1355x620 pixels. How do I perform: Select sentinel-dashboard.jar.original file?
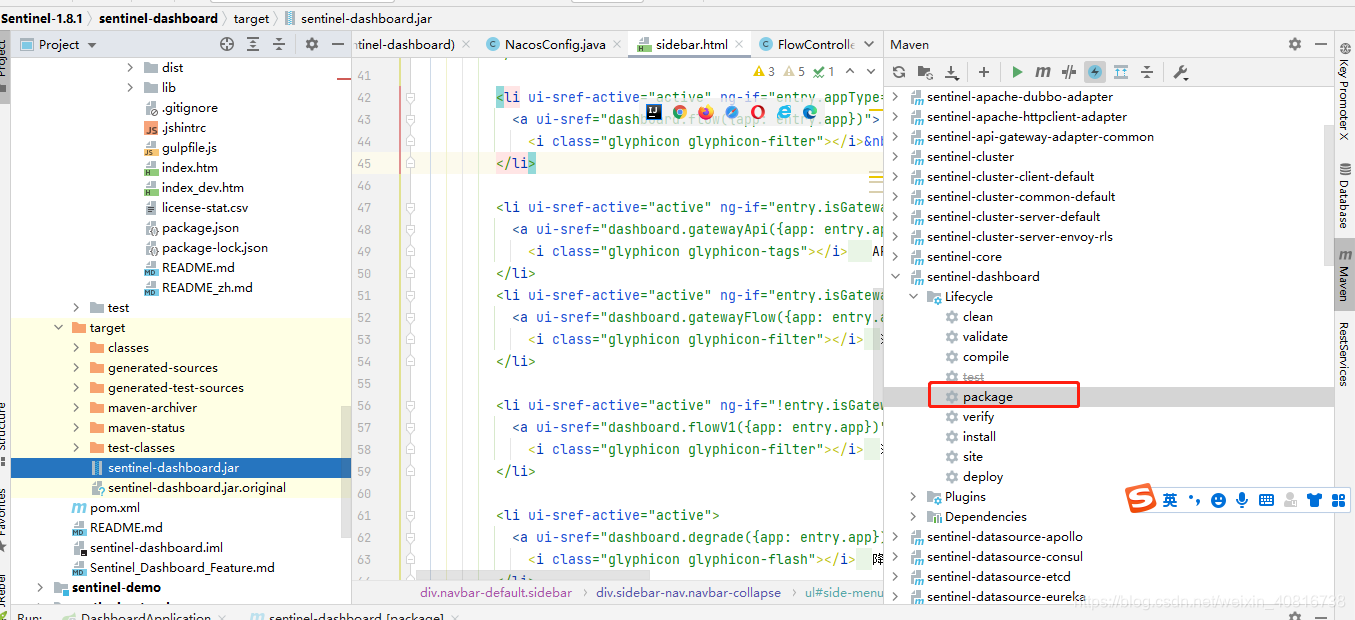(197, 487)
